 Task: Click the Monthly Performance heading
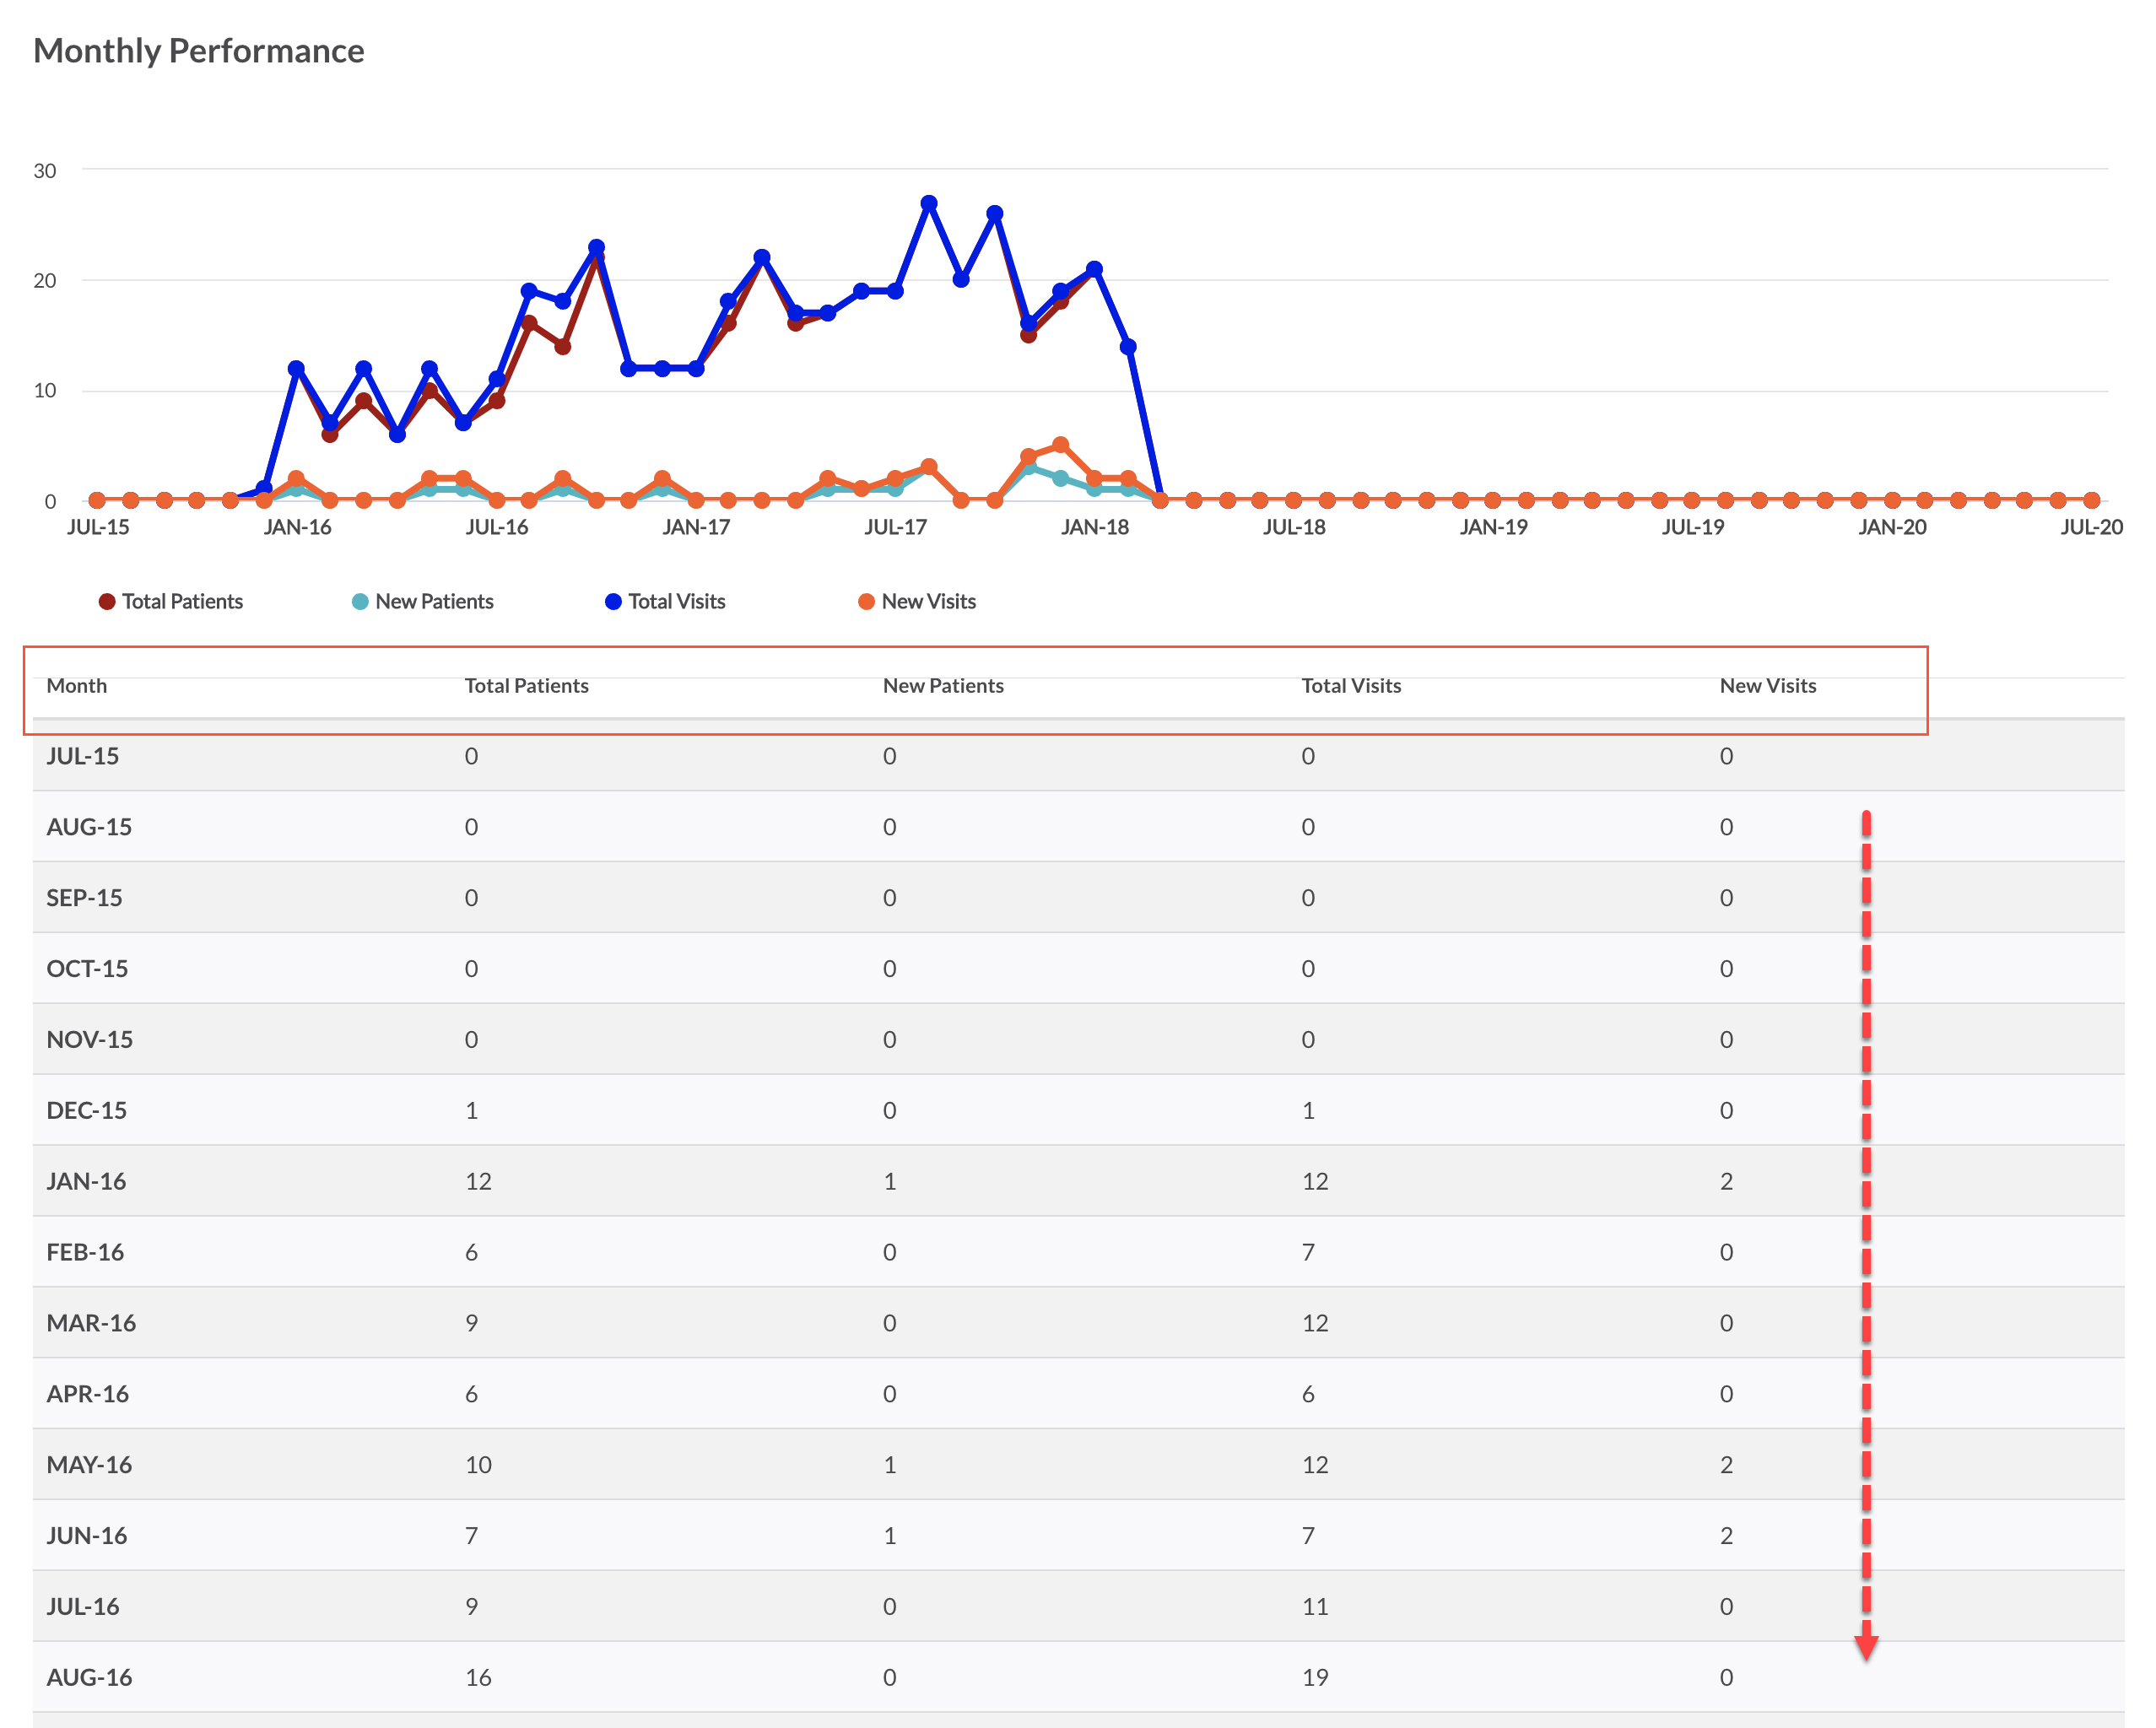(199, 51)
